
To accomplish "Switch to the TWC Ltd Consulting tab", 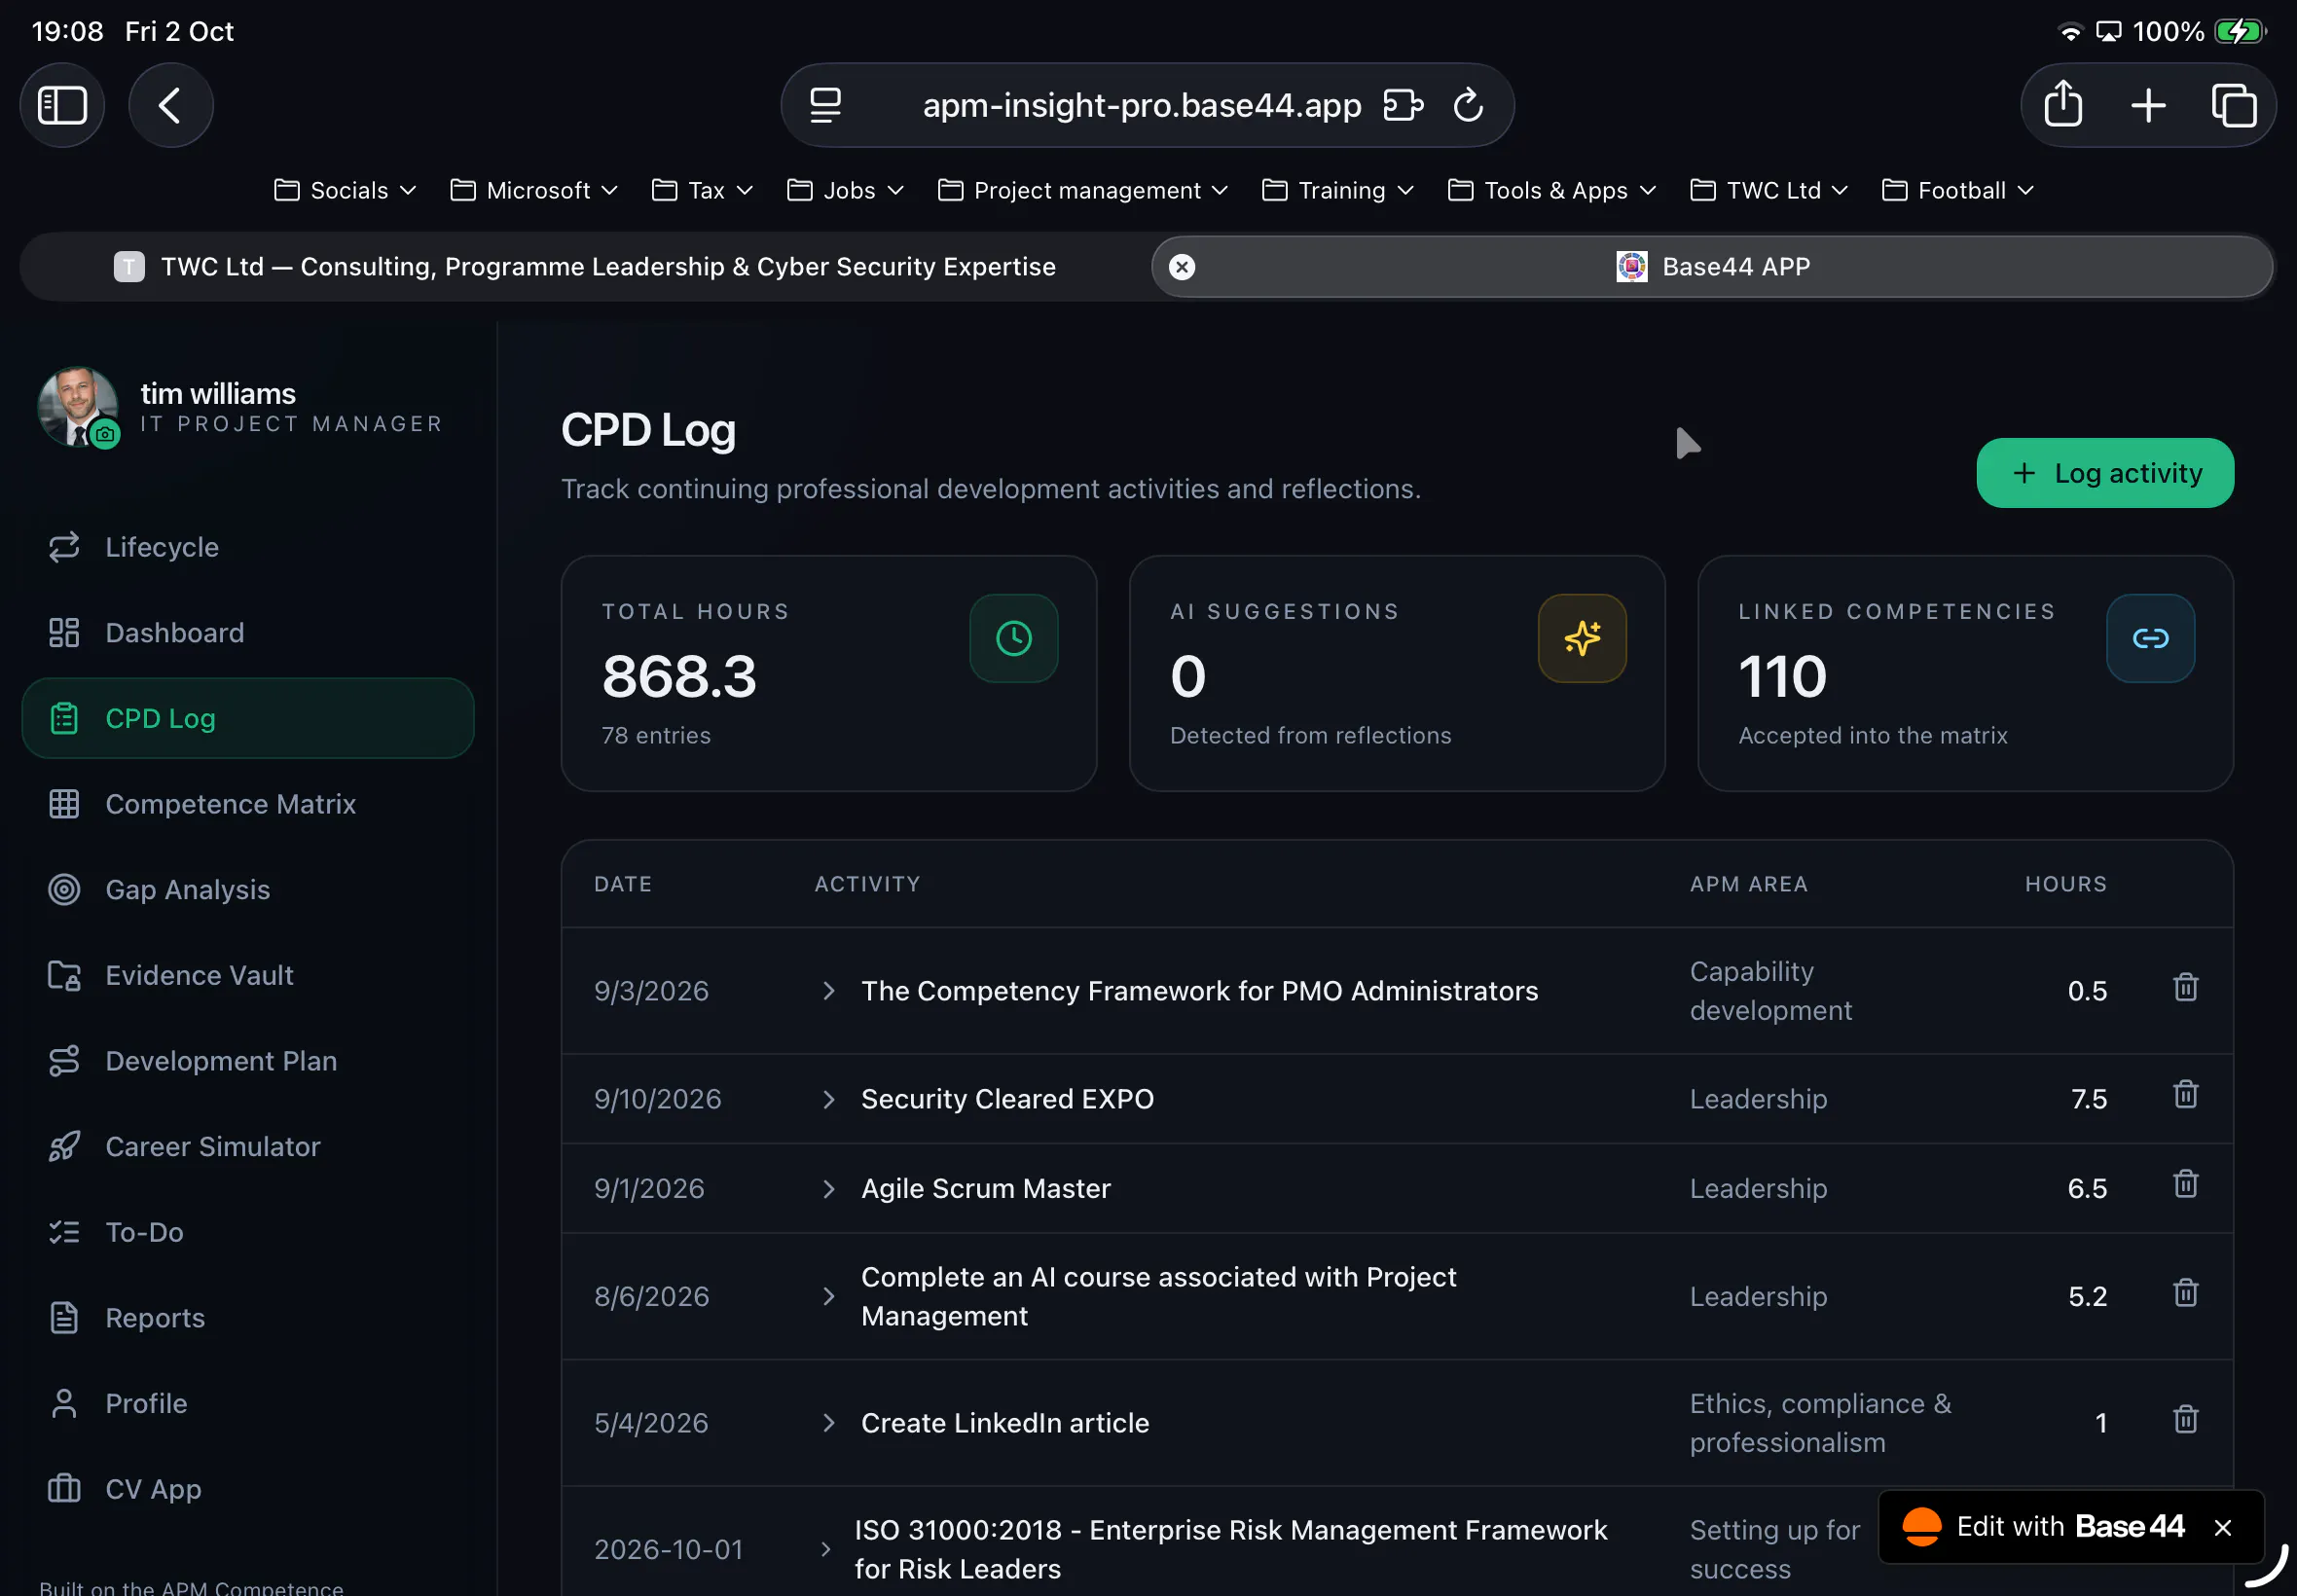I will 584,267.
